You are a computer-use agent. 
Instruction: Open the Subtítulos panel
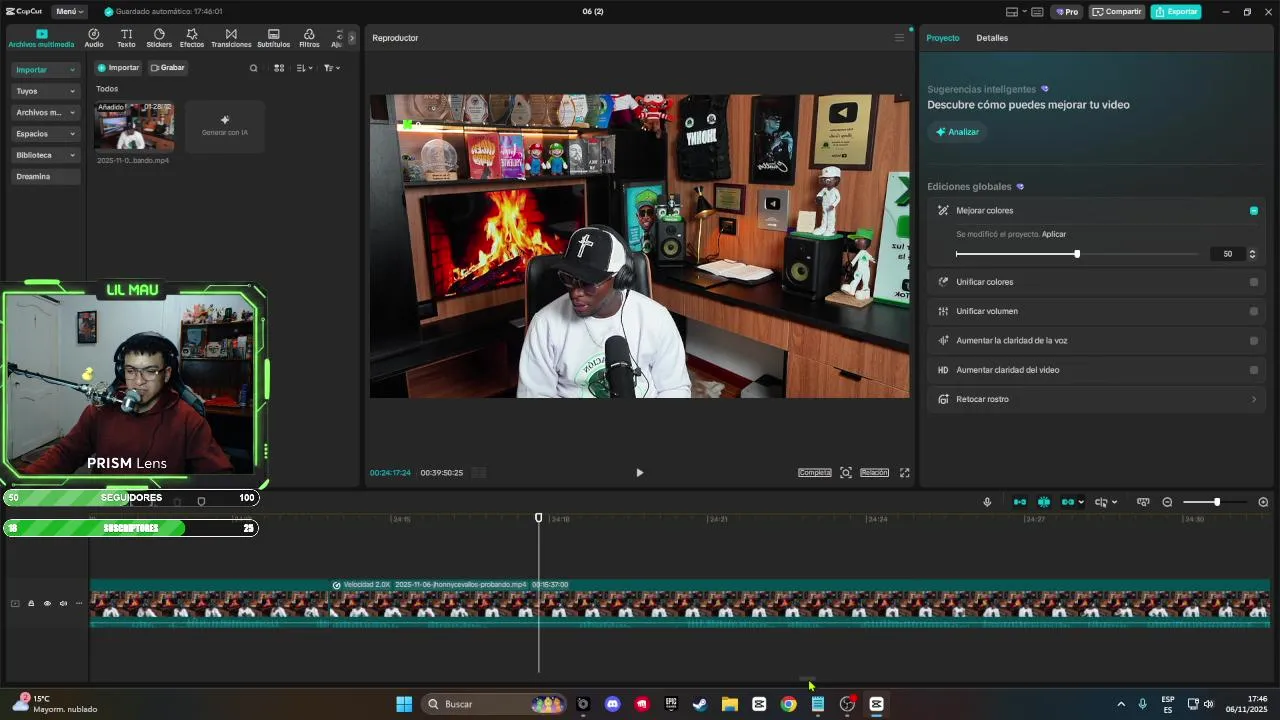point(273,38)
